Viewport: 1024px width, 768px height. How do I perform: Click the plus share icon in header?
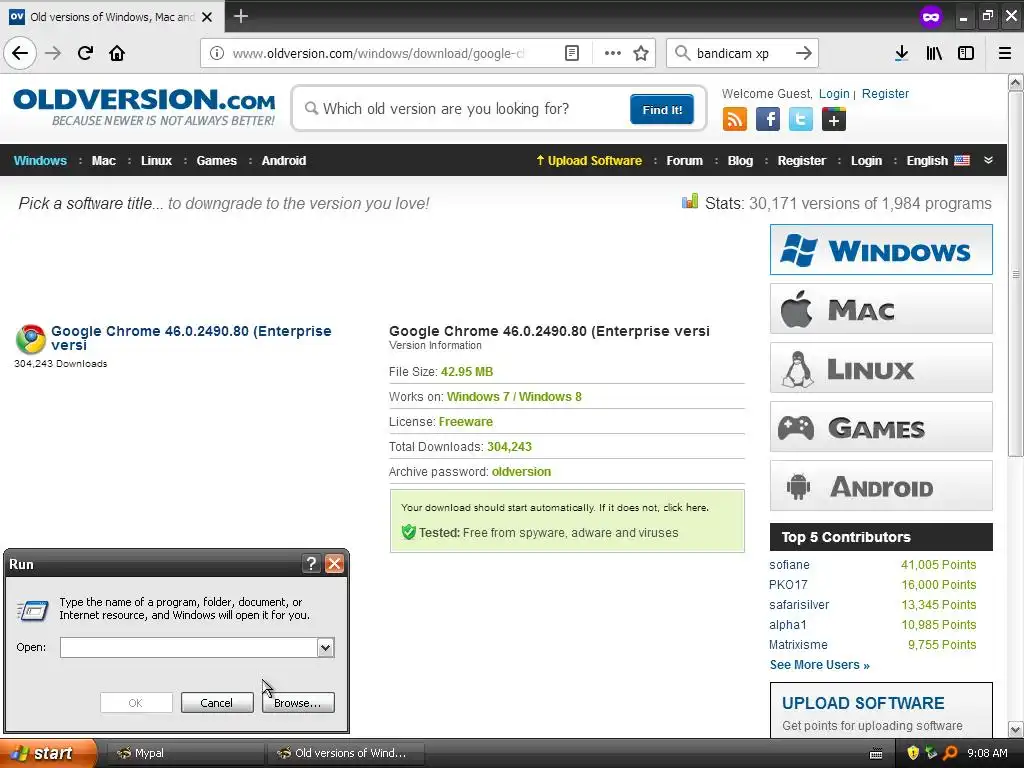(x=834, y=120)
